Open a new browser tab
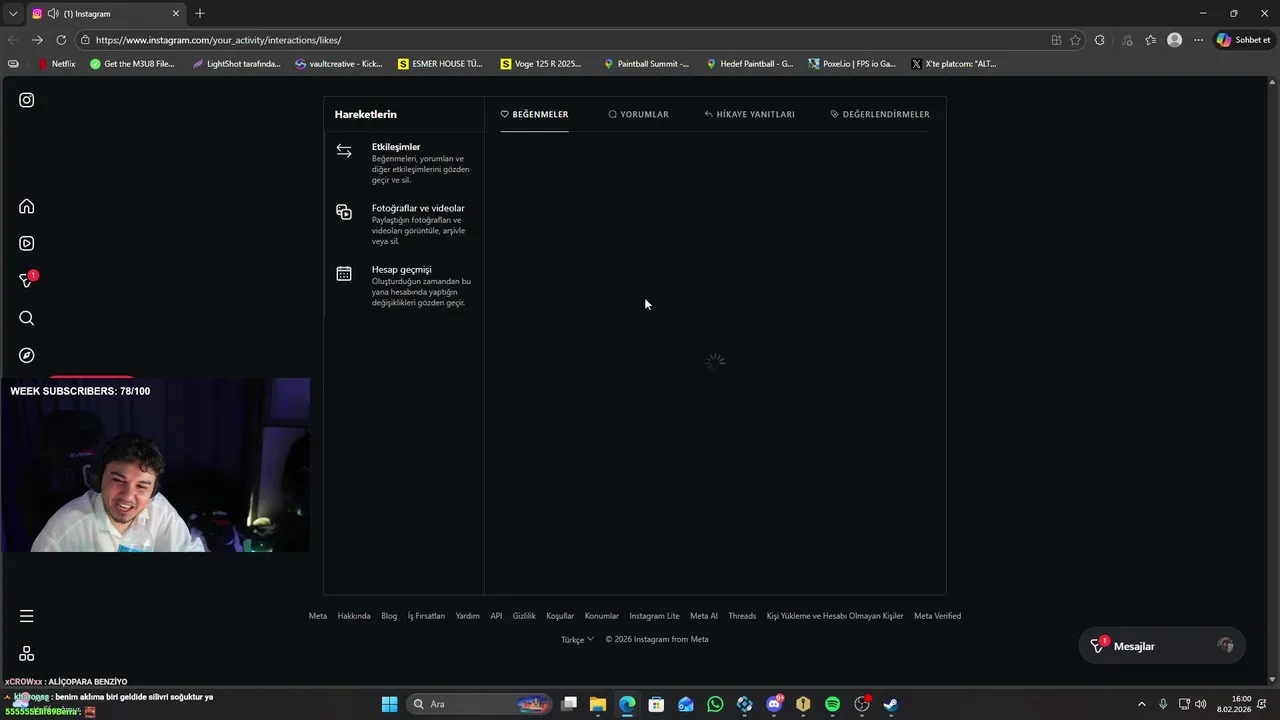 pos(200,13)
